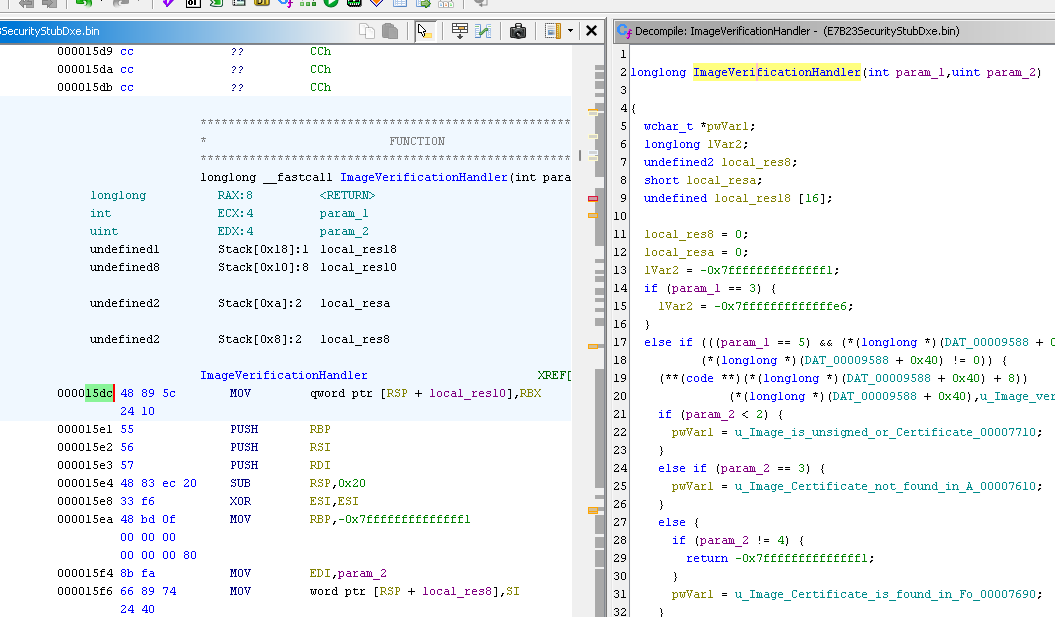
Task: Click the red marker in the listing margin
Action: pyautogui.click(x=593, y=198)
